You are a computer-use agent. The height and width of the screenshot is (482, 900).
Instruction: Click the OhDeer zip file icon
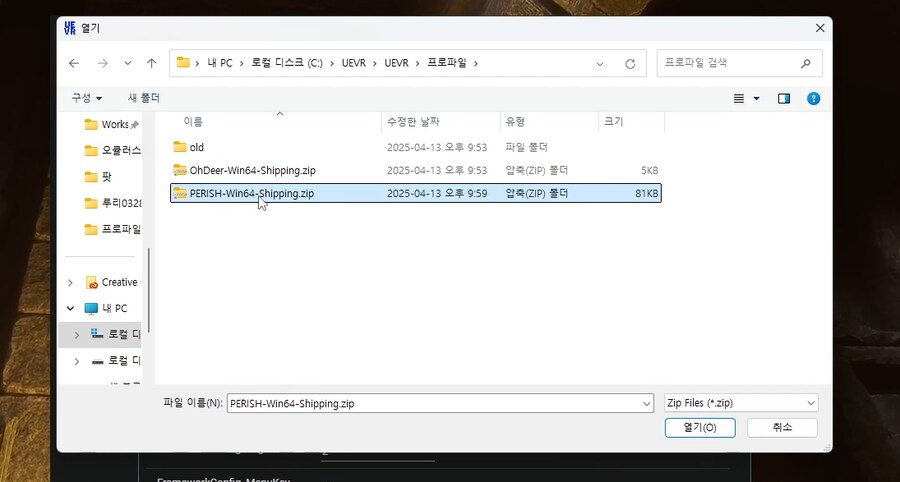pos(180,170)
